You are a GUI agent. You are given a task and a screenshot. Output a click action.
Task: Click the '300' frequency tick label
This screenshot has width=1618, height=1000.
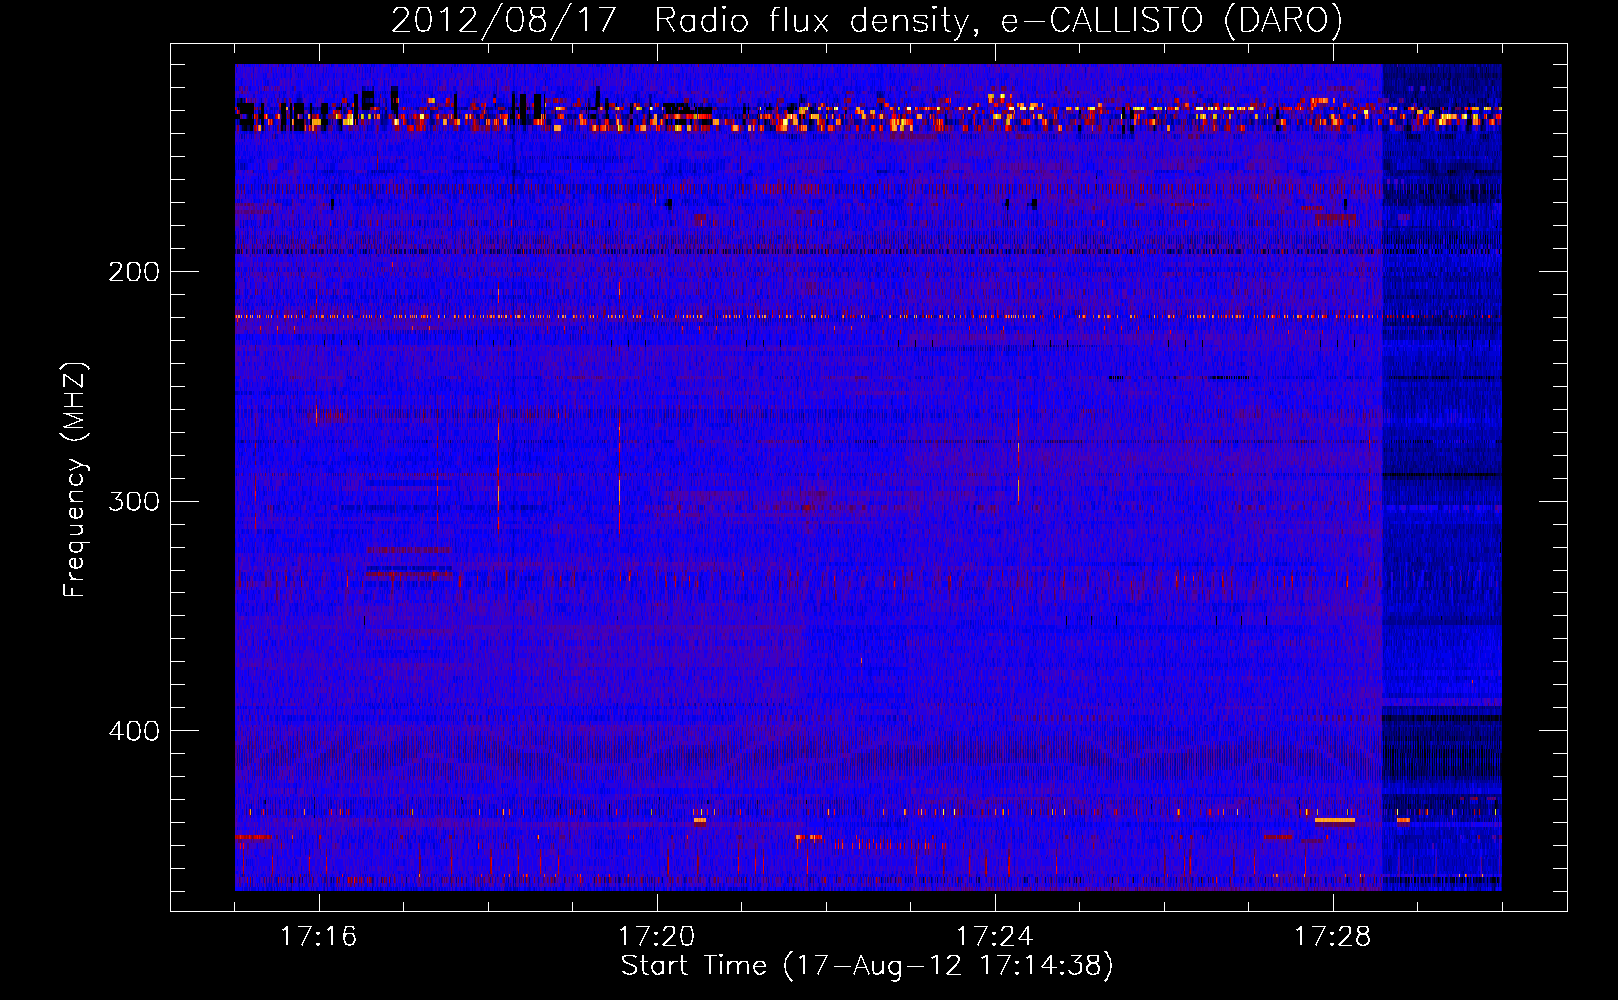[x=133, y=501]
